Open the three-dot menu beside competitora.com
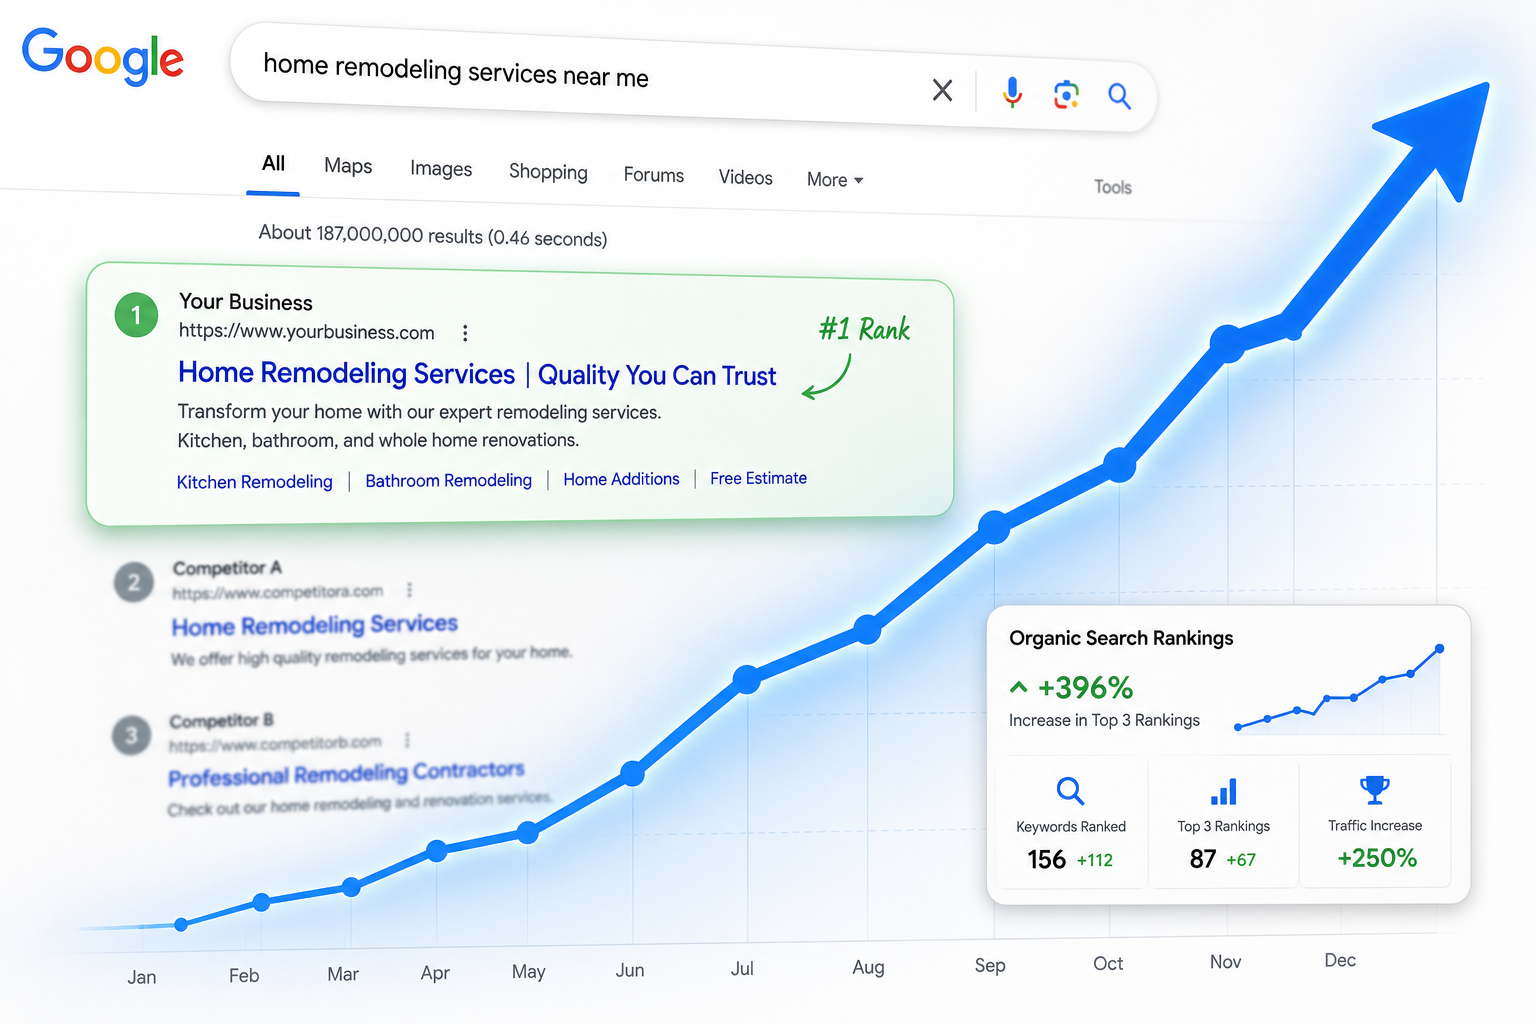1536x1024 pixels. point(409,590)
